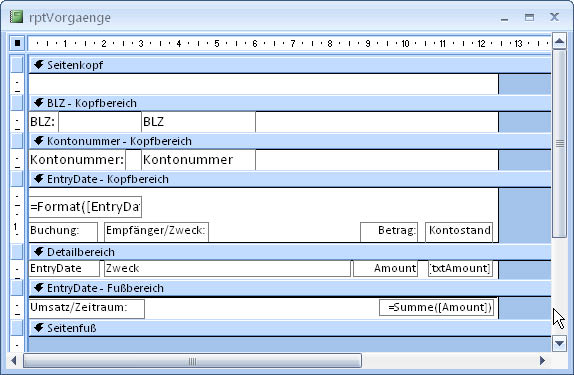Click the Detailbereich section selector box in left ruler

pos(17,252)
